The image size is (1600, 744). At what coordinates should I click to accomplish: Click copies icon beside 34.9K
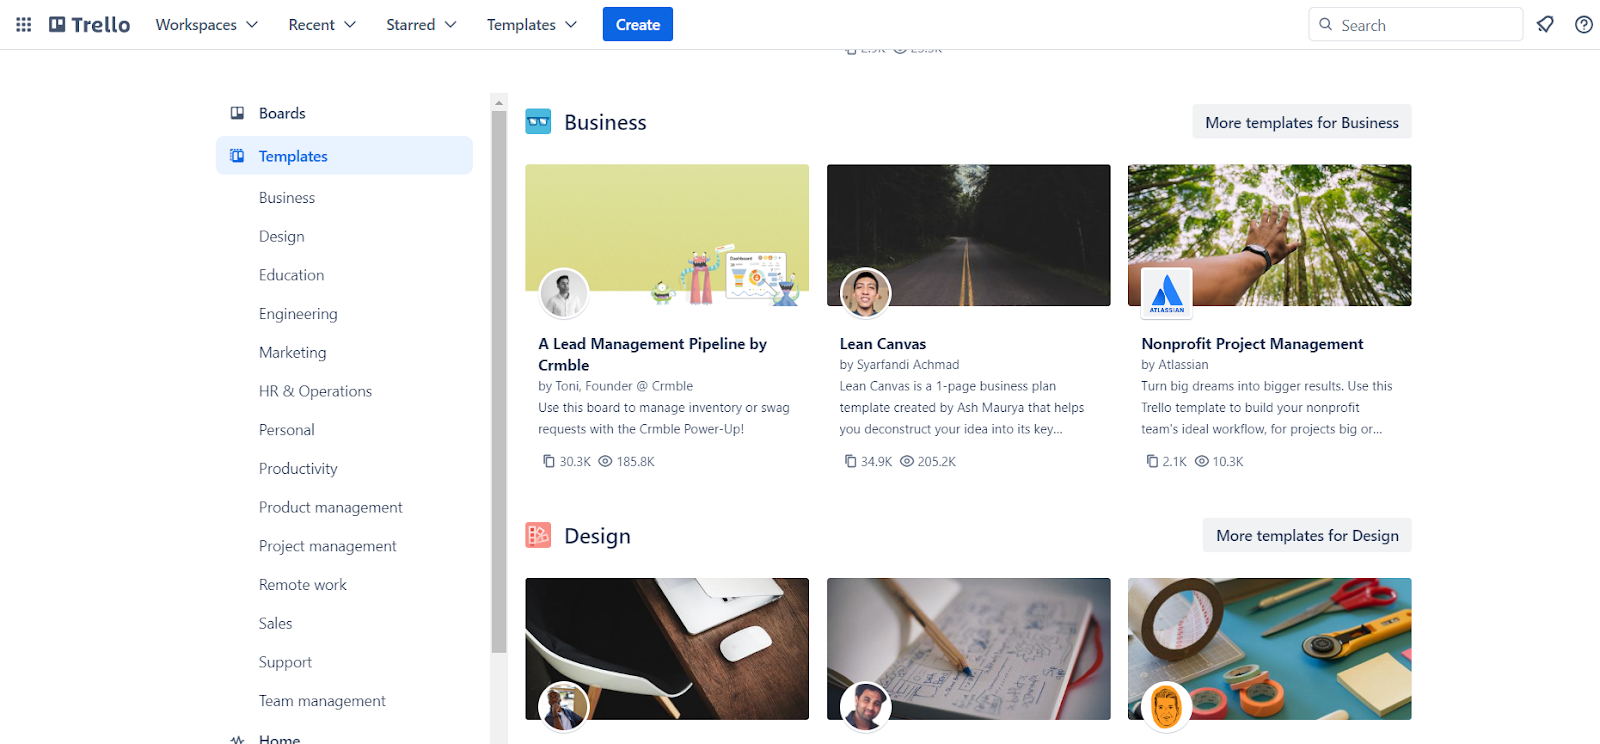coord(850,461)
